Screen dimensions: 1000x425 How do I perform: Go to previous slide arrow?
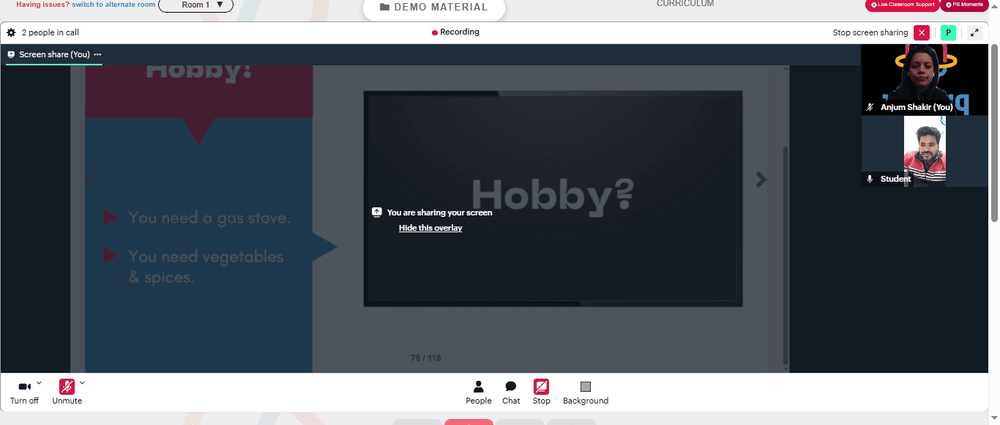(x=91, y=180)
